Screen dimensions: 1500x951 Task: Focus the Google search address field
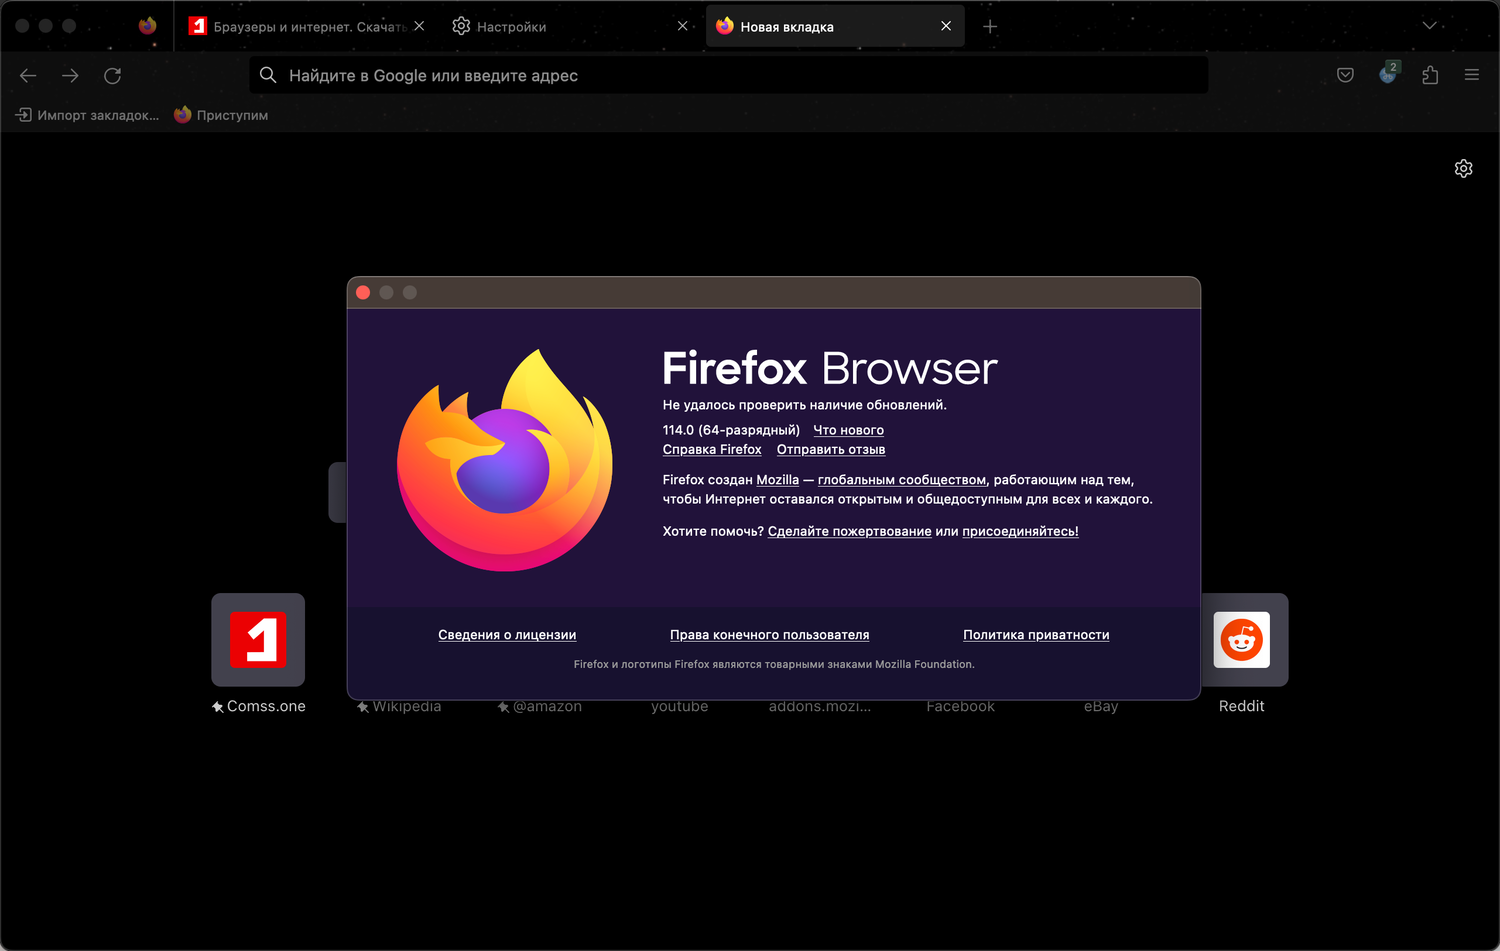point(728,75)
